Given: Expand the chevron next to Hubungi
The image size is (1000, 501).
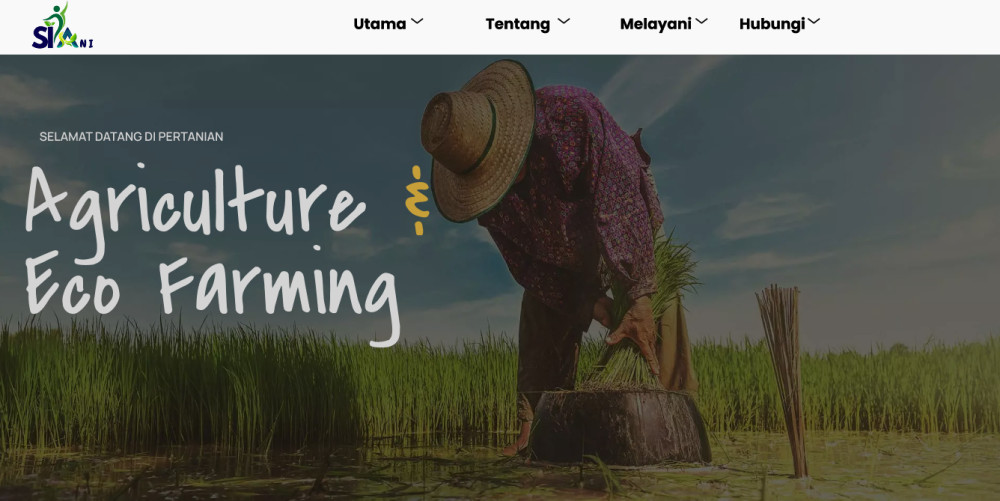Looking at the screenshot, I should (814, 21).
